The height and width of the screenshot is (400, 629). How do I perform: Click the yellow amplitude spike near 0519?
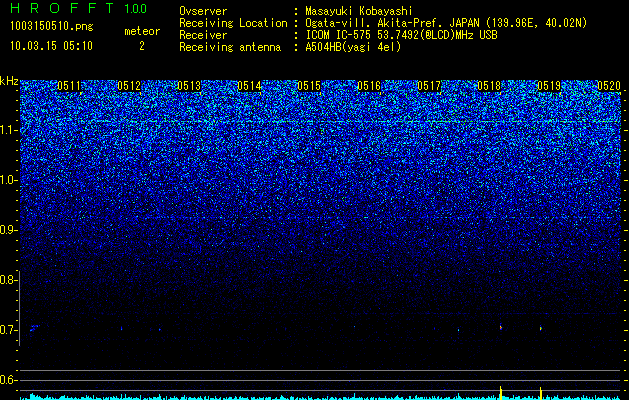[541, 393]
